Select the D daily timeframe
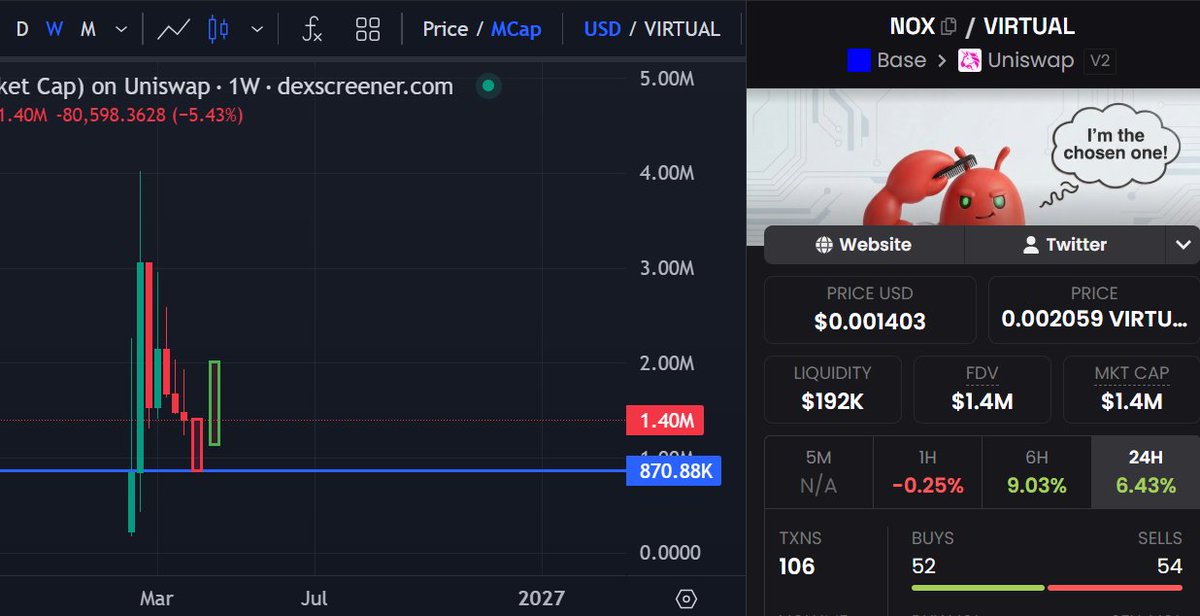1200x616 pixels. pyautogui.click(x=22, y=29)
